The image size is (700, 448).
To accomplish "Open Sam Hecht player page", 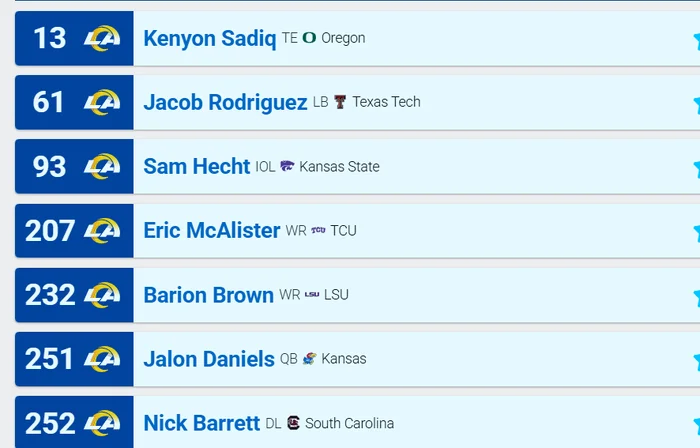I will (196, 167).
